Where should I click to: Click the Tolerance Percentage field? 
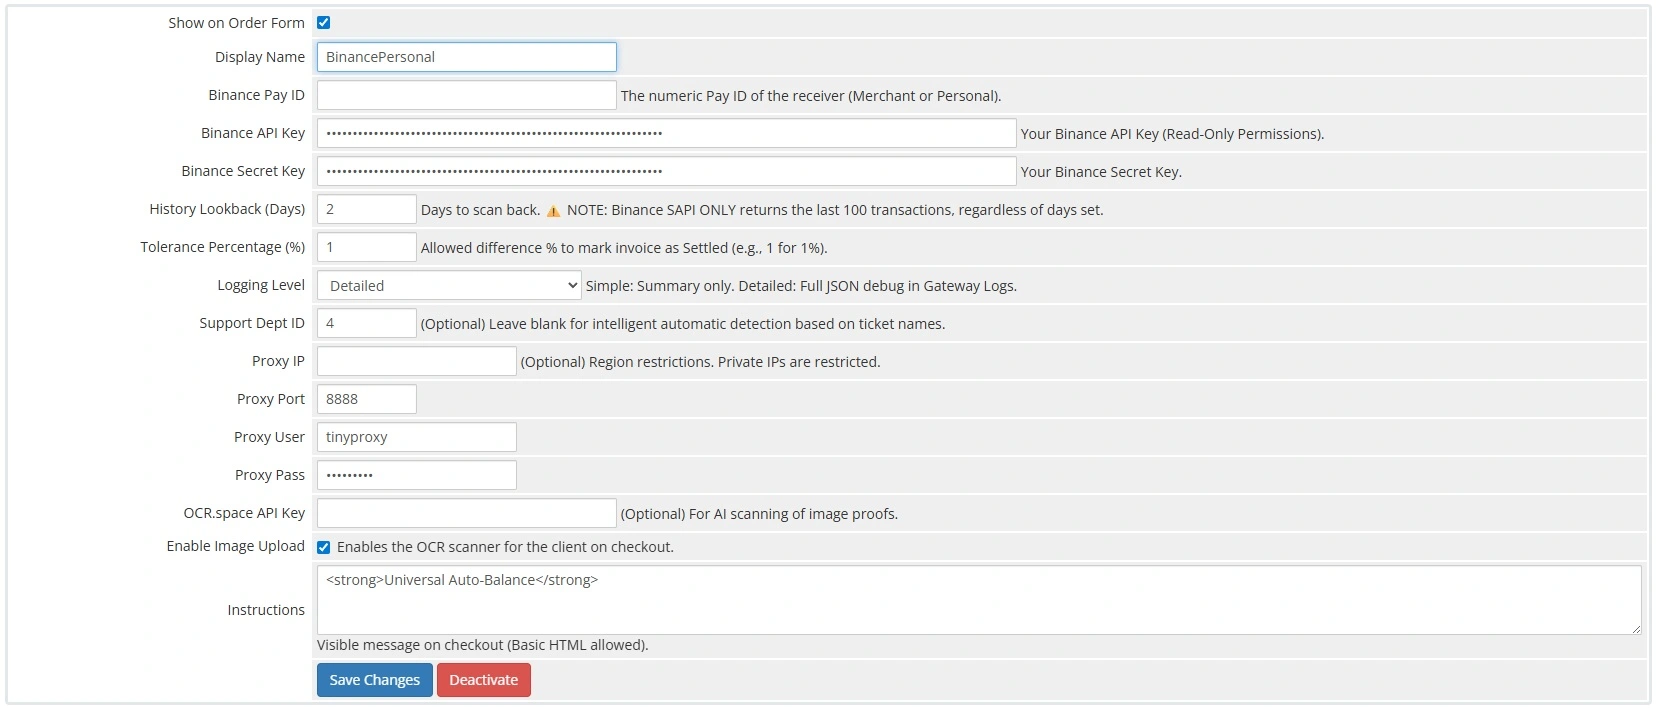(x=366, y=247)
